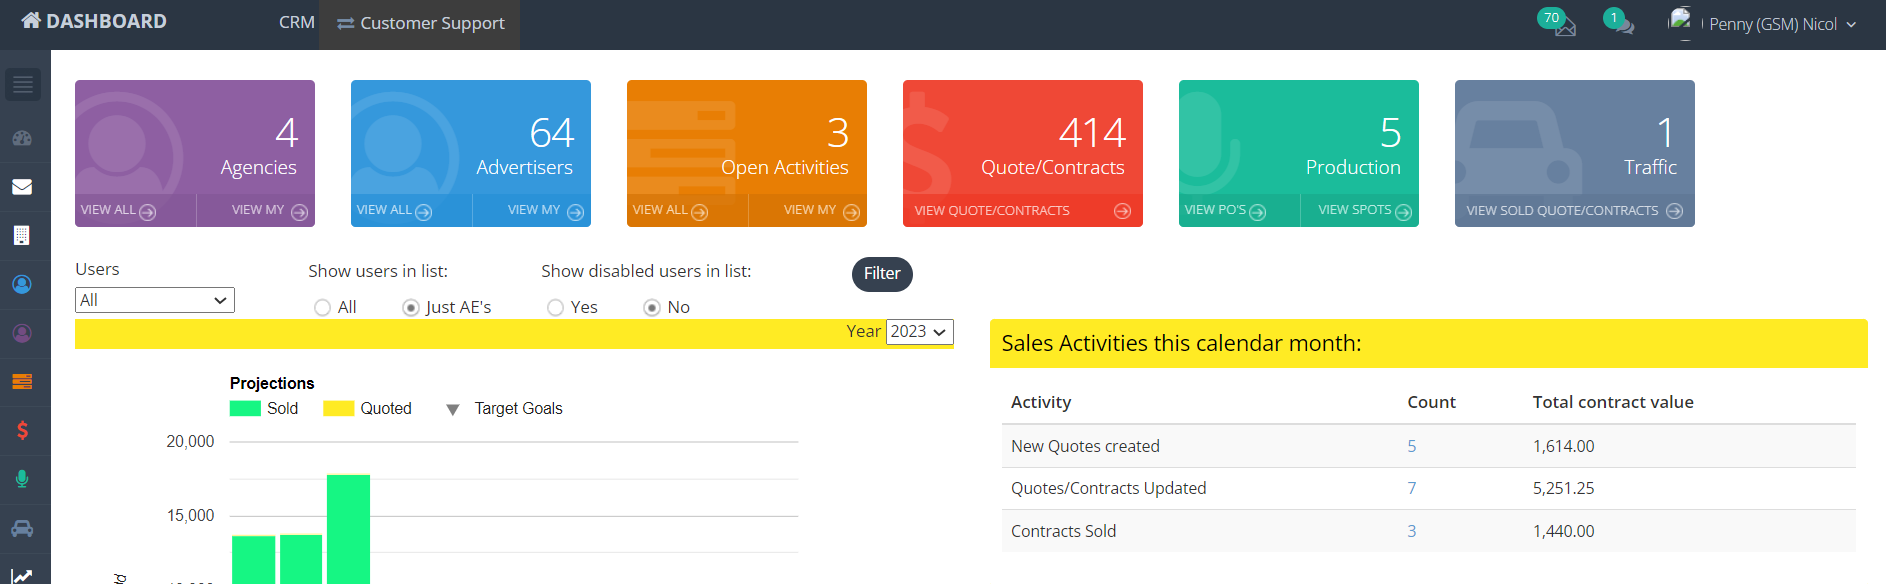The height and width of the screenshot is (584, 1886).
Task: Open the Dashboard home icon
Action: pyautogui.click(x=31, y=20)
